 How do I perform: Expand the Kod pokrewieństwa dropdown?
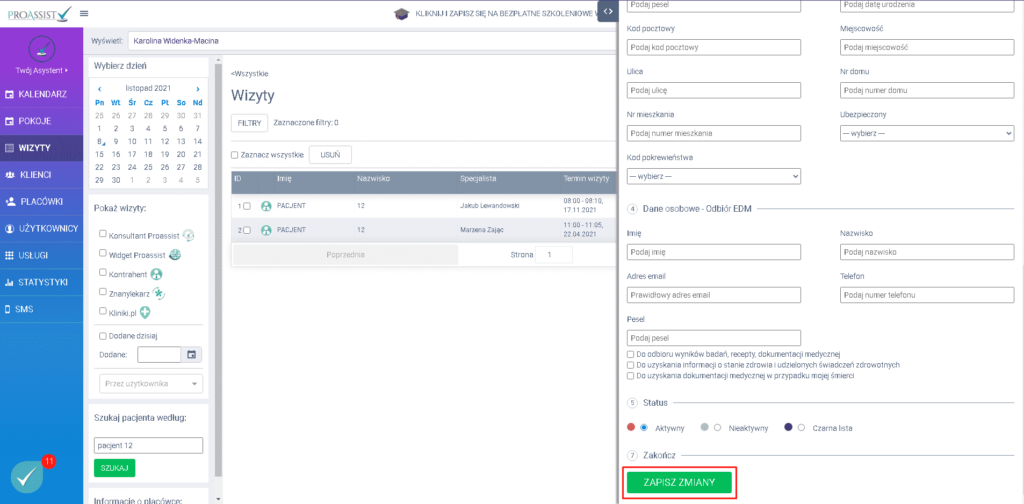coord(713,176)
